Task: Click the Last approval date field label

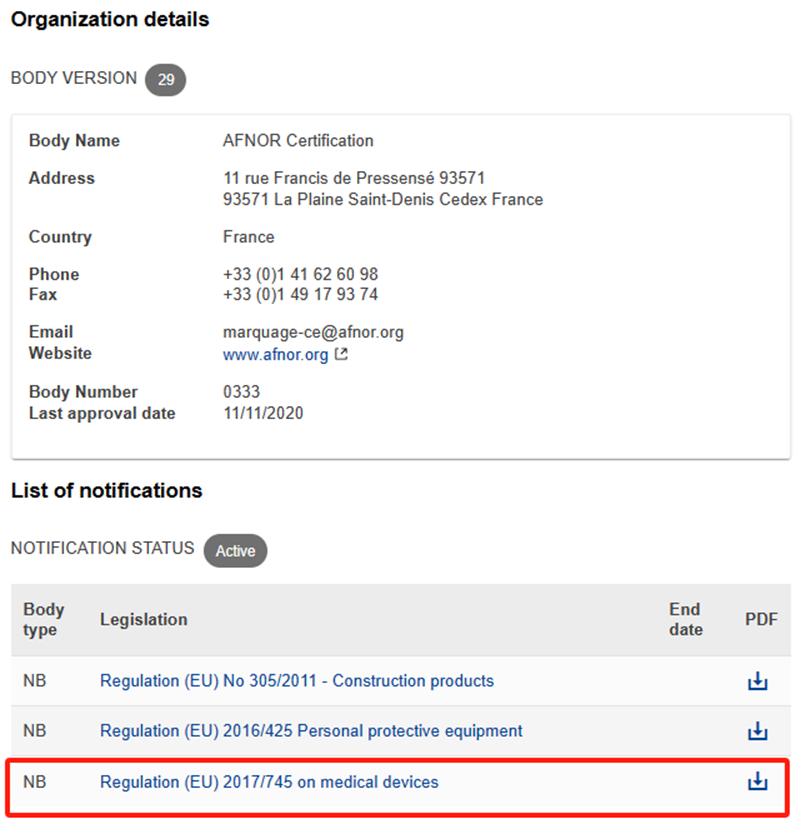Action: point(102,414)
